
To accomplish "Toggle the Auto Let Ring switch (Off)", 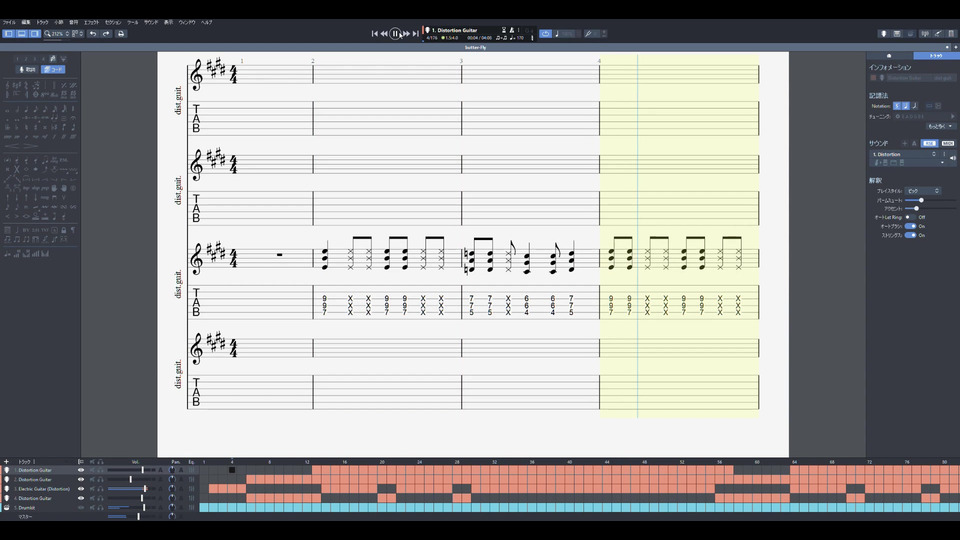I will coord(910,217).
